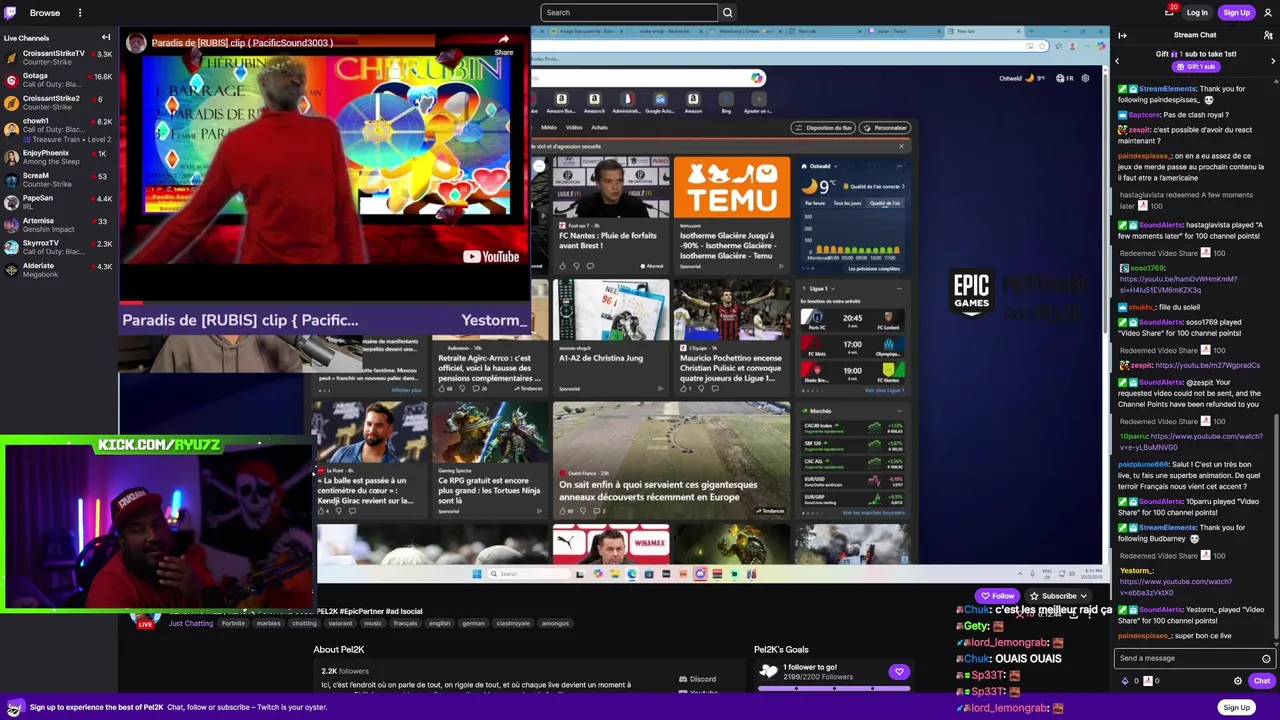
Task: Open the notifications inbox with 20 badge
Action: pyautogui.click(x=1169, y=12)
